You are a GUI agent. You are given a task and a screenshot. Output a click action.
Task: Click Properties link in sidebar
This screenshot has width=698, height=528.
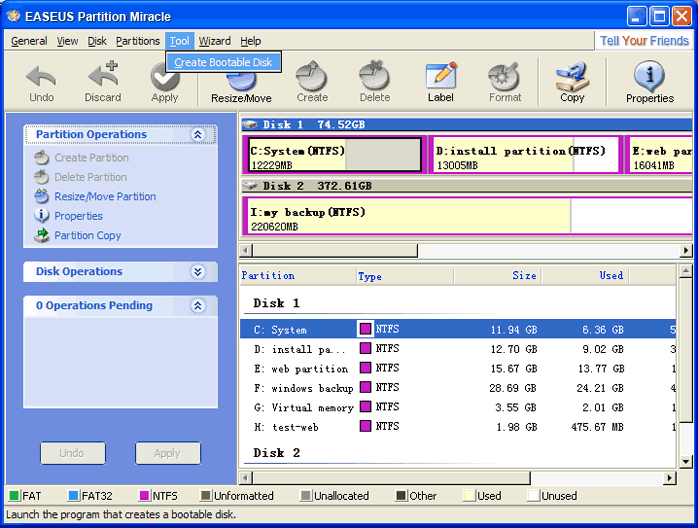pos(78,216)
